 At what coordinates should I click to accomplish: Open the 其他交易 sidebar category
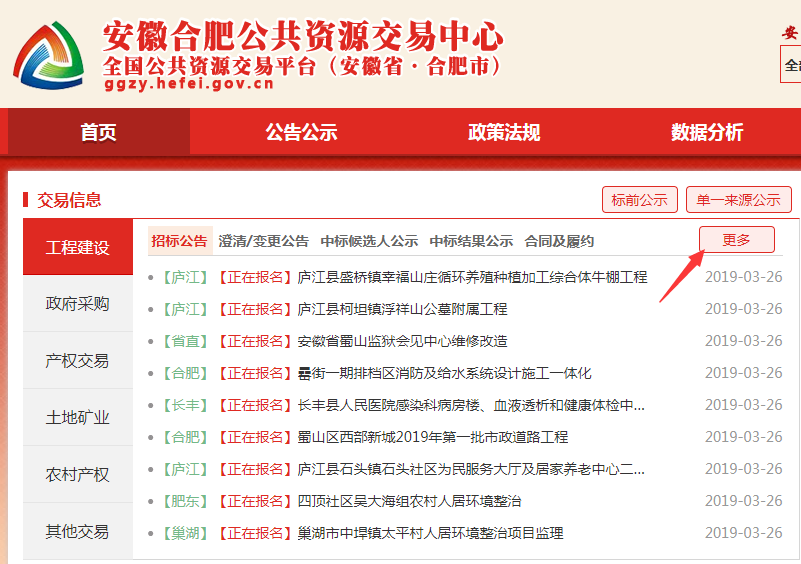point(78,532)
